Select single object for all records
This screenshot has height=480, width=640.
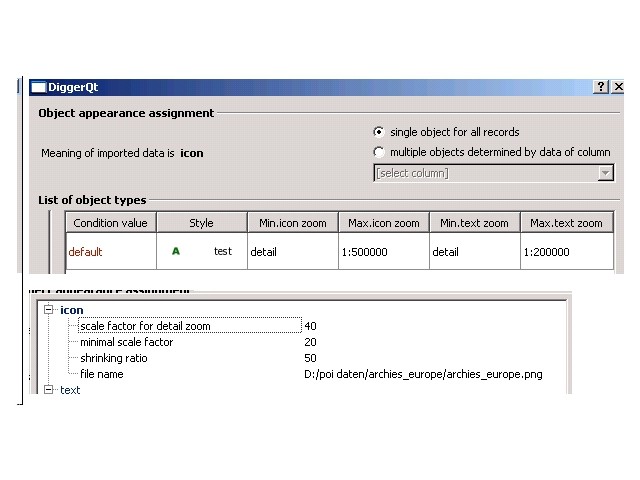[379, 132]
